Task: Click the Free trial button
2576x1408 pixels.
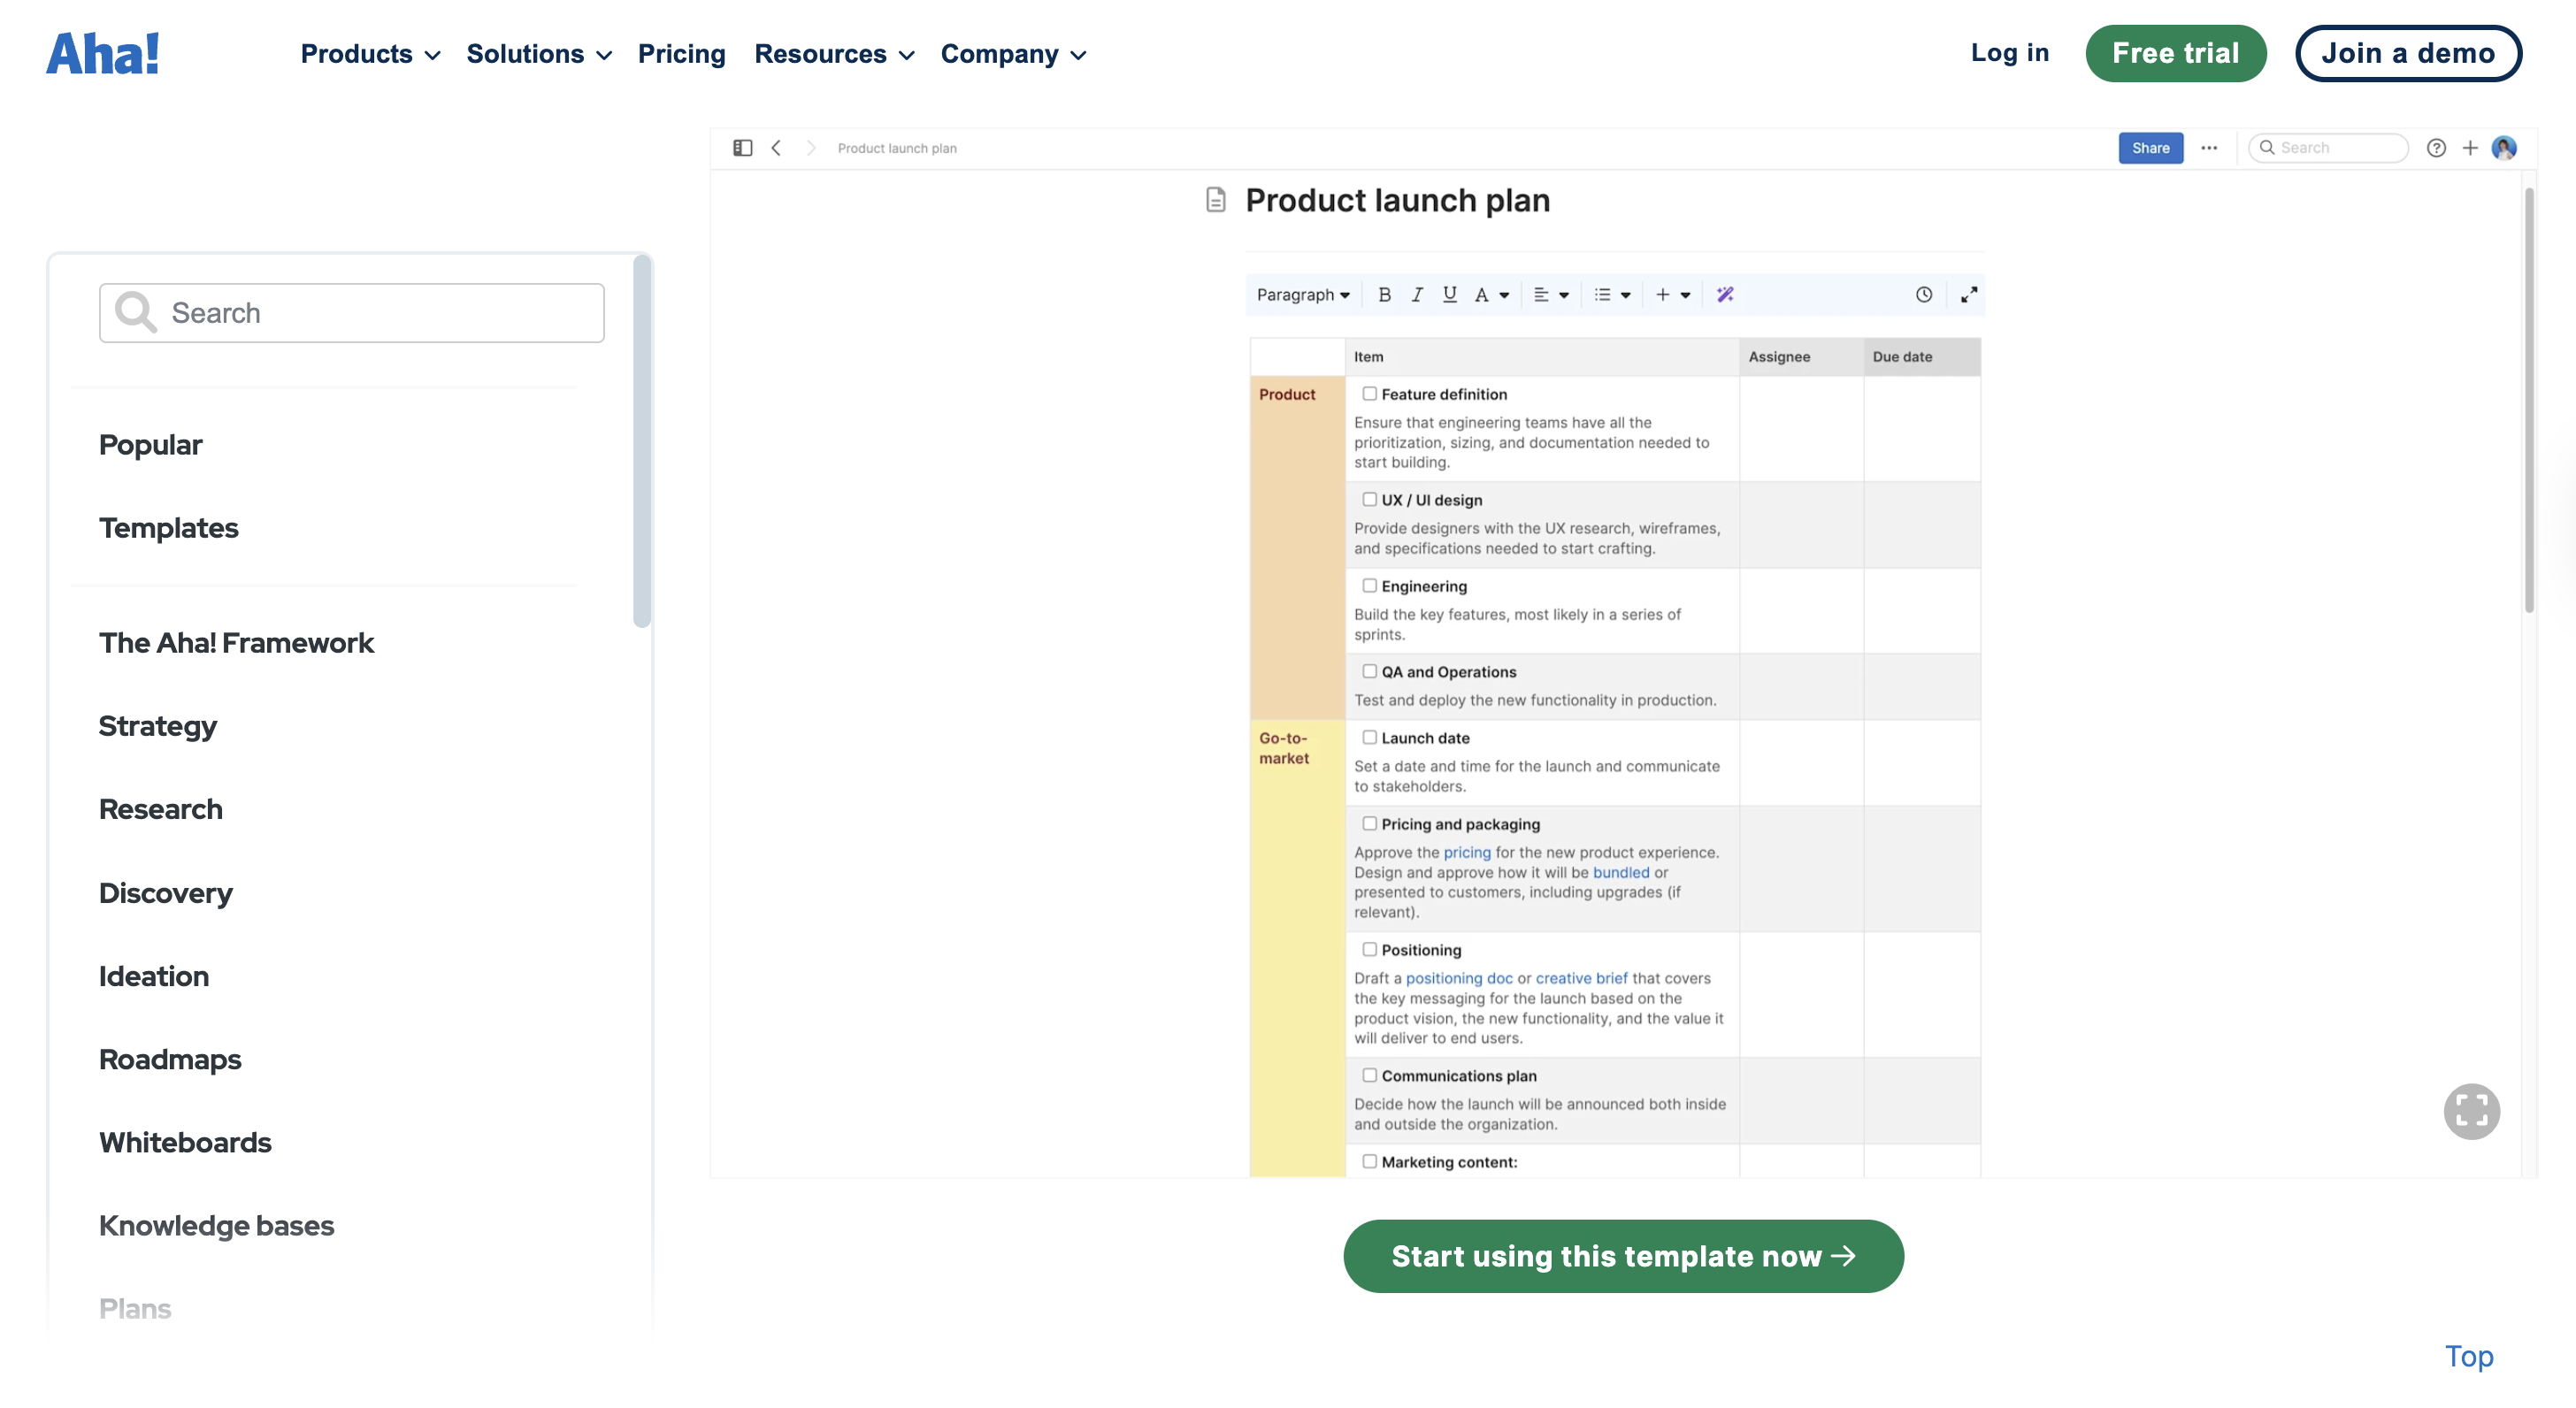Action: 2175,53
